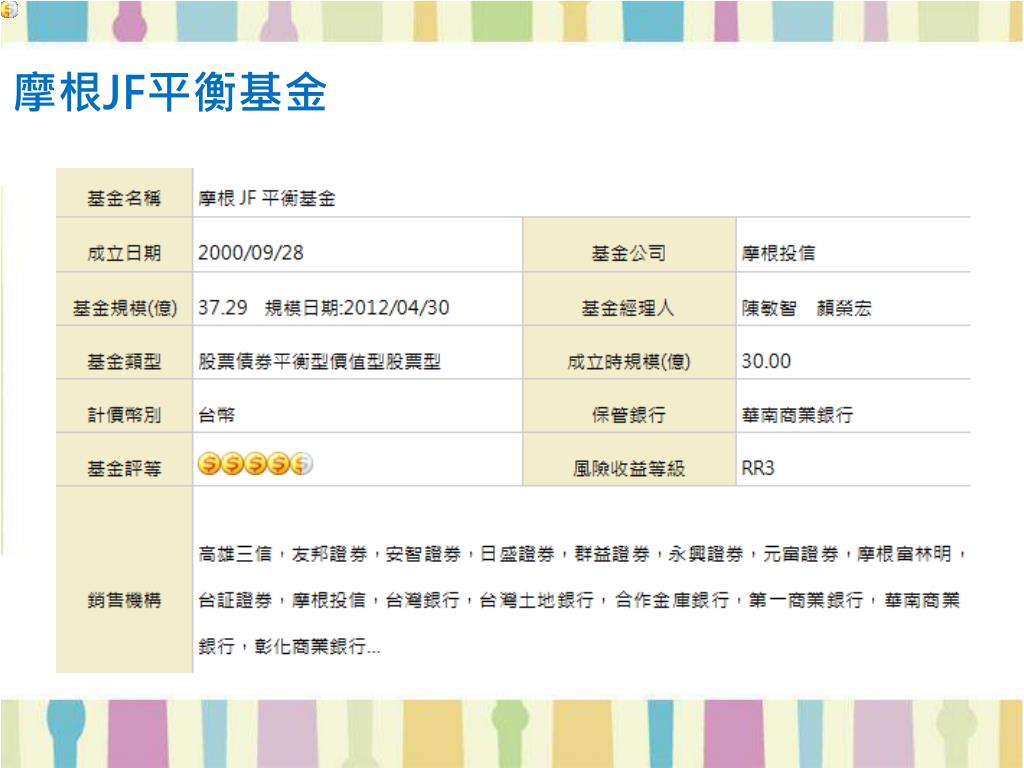Image resolution: width=1024 pixels, height=768 pixels.
Task: Select the 風險收益等級 label cell
Action: 629,460
